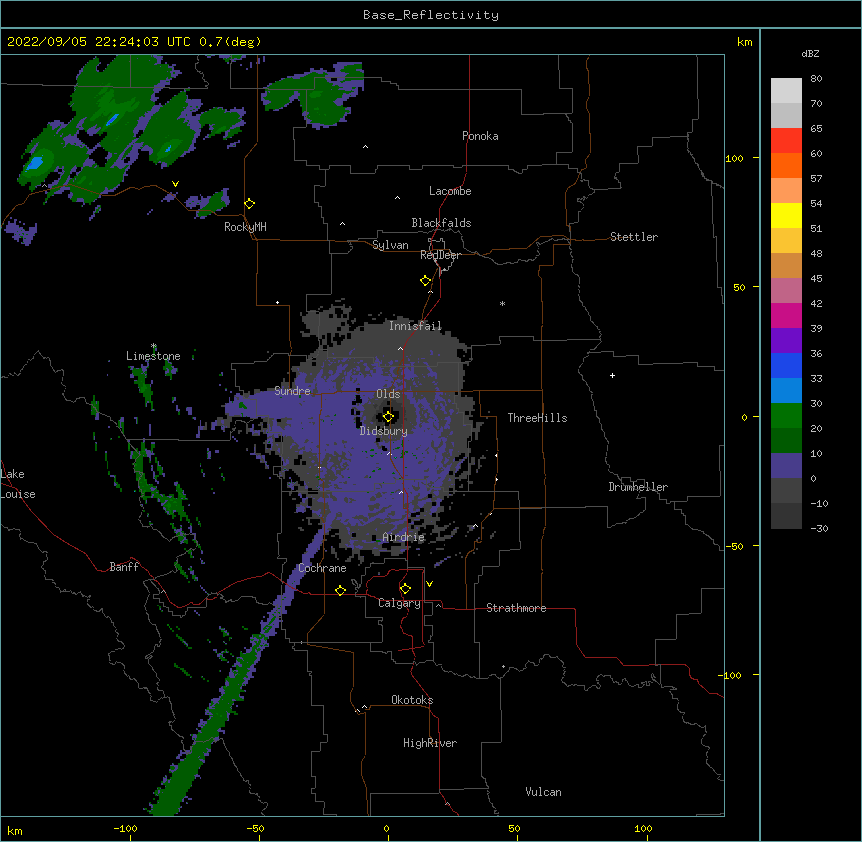Viewport: 862px width, 842px height.
Task: Pick the red 60-65 dBZ legend swatch
Action: (786, 141)
